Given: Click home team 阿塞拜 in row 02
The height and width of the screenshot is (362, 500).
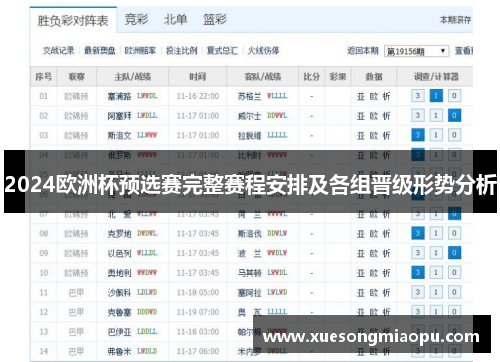Looking at the screenshot, I should point(119,116).
